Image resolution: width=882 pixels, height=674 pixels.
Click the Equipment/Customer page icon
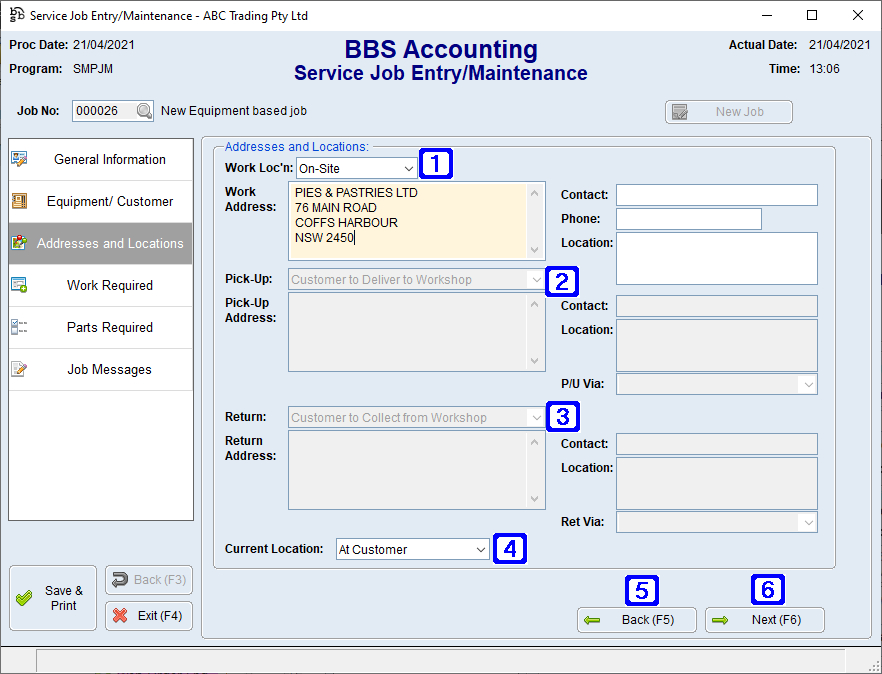tap(20, 201)
